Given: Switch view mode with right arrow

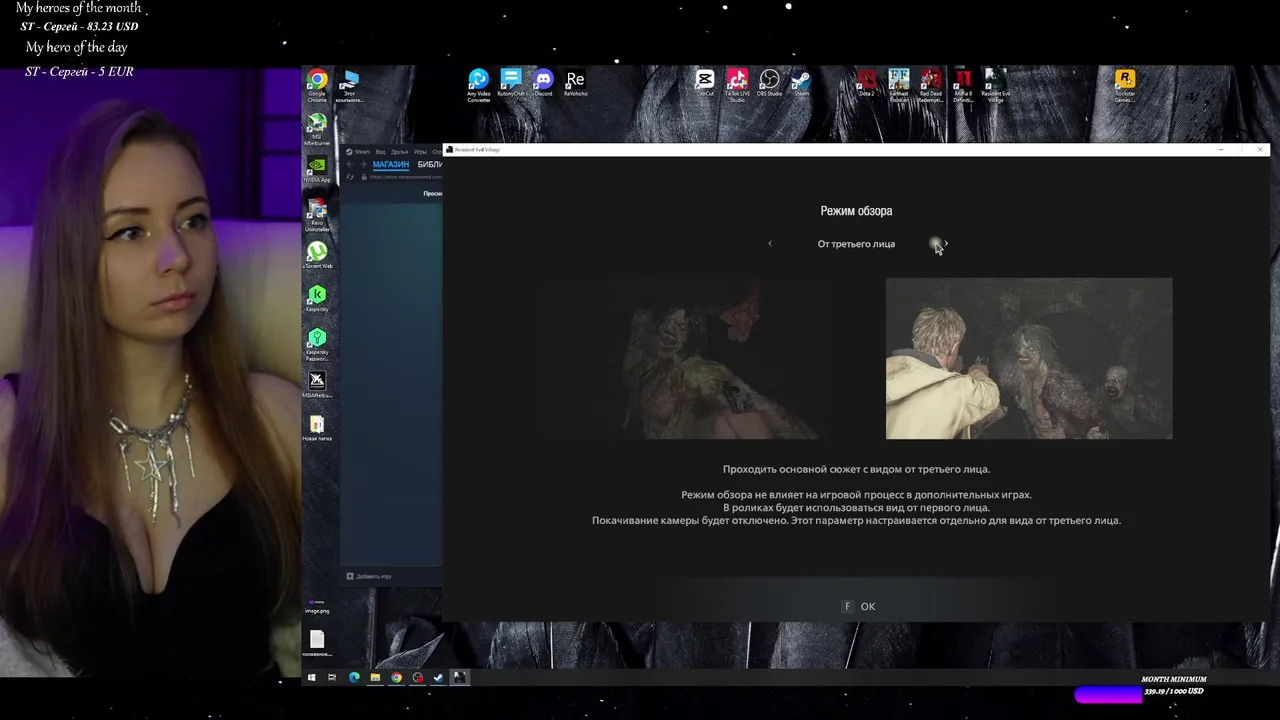Looking at the screenshot, I should (946, 243).
